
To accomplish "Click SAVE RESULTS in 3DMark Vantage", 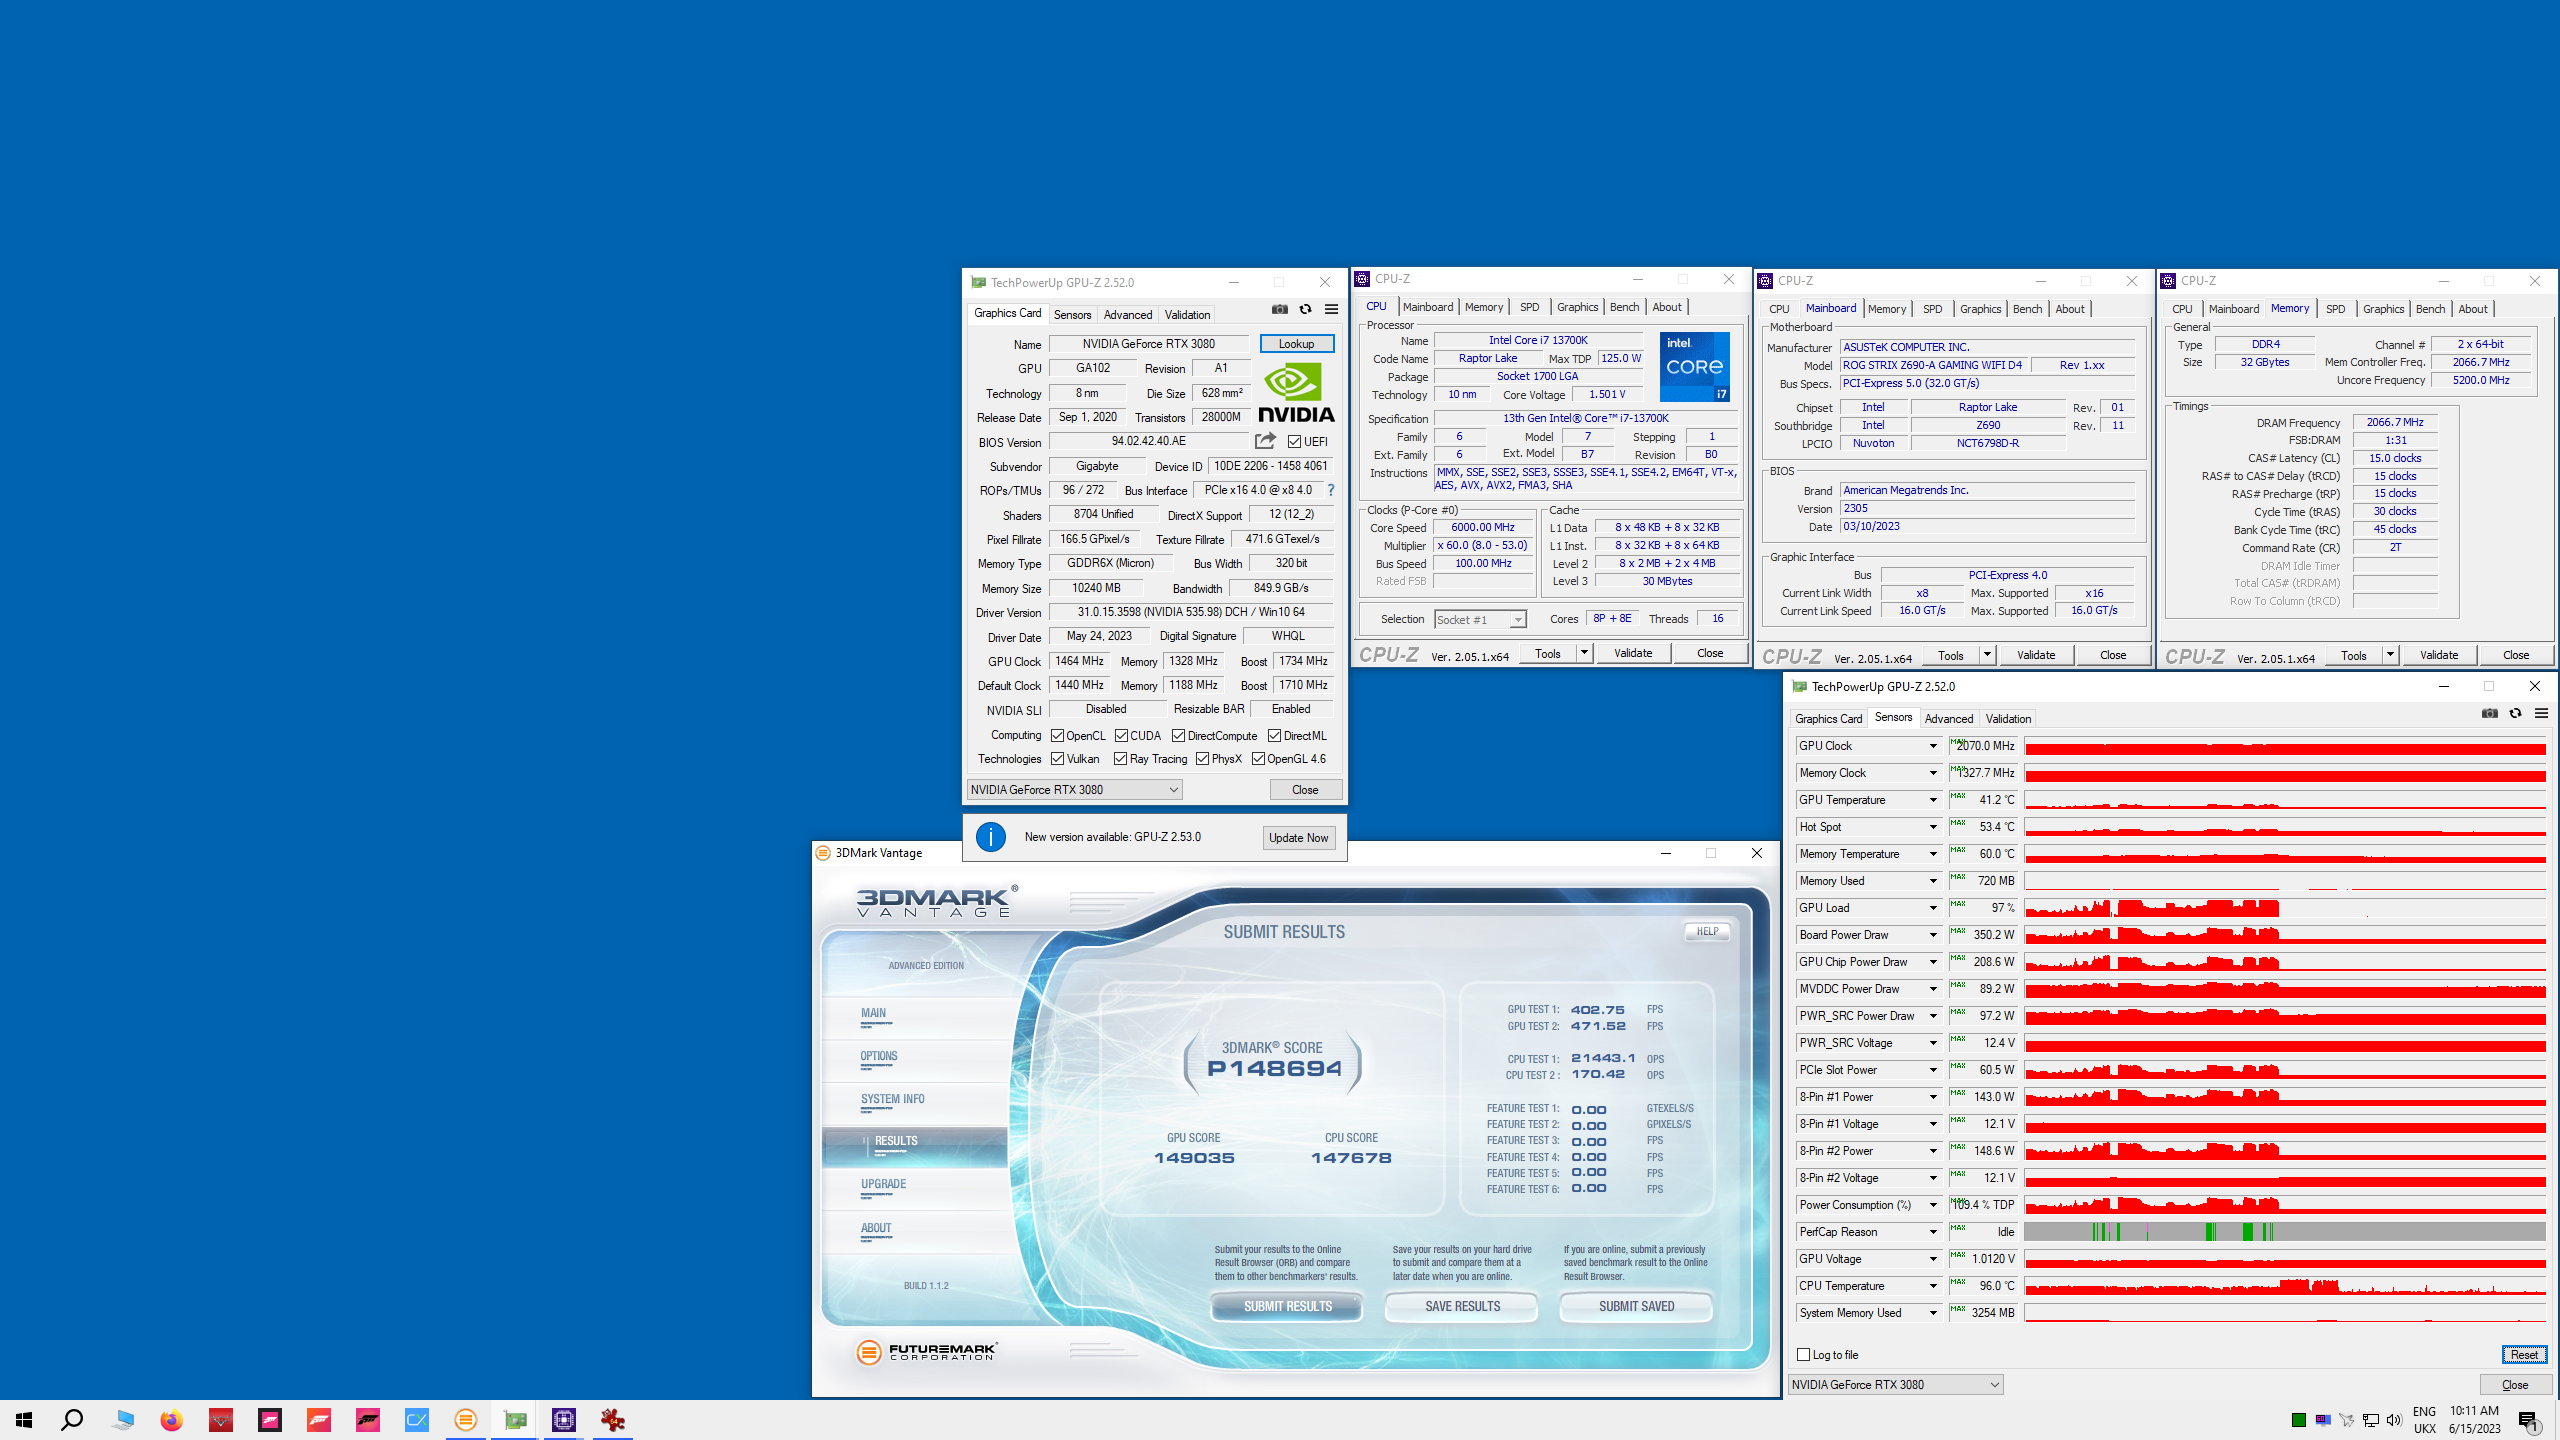I will [x=1462, y=1306].
